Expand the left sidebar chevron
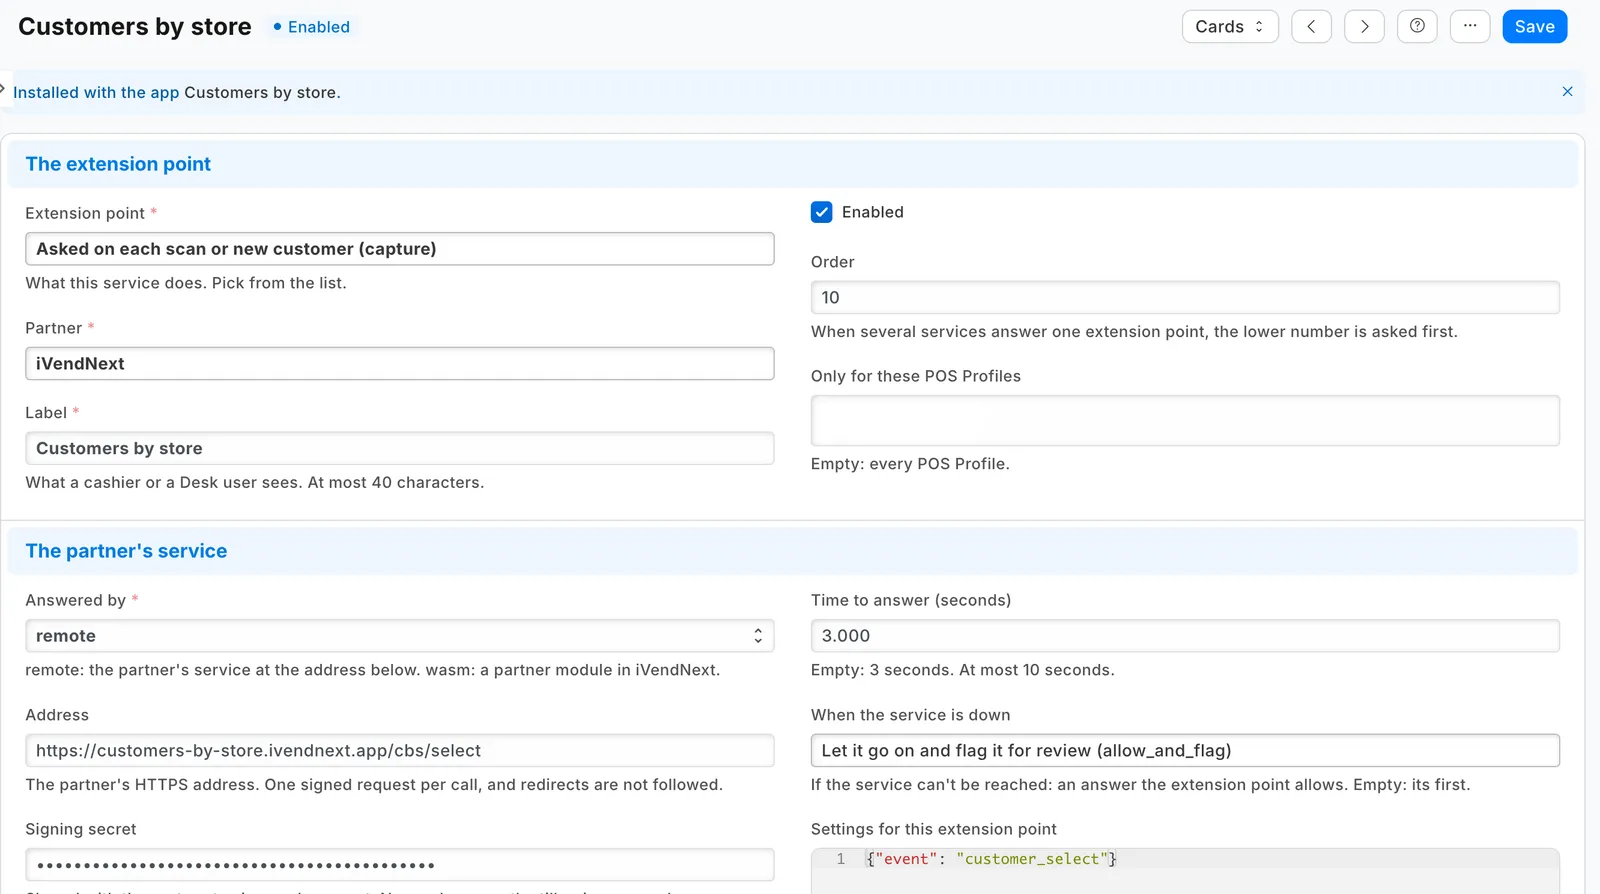Image resolution: width=1600 pixels, height=894 pixels. 3,89
